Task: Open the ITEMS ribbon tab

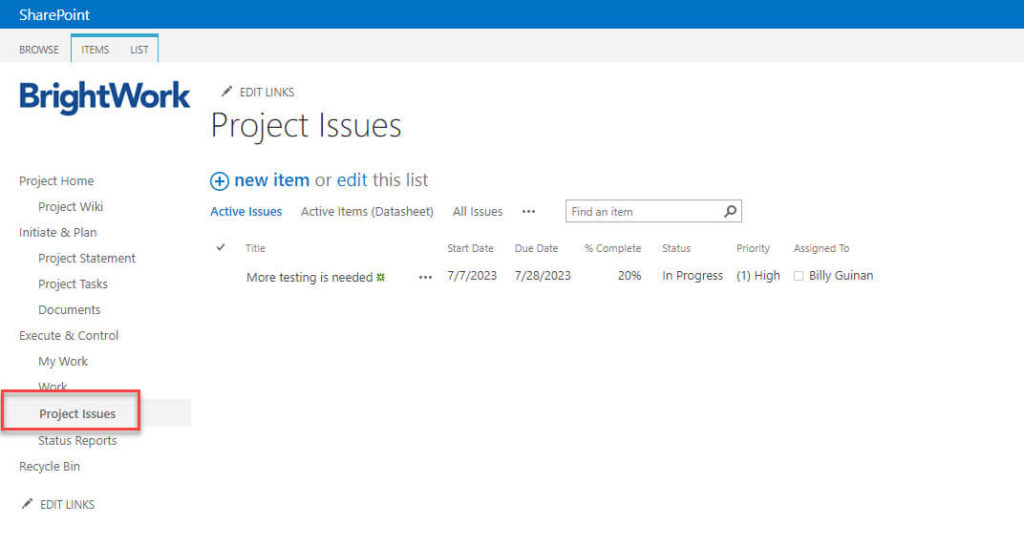Action: tap(95, 49)
